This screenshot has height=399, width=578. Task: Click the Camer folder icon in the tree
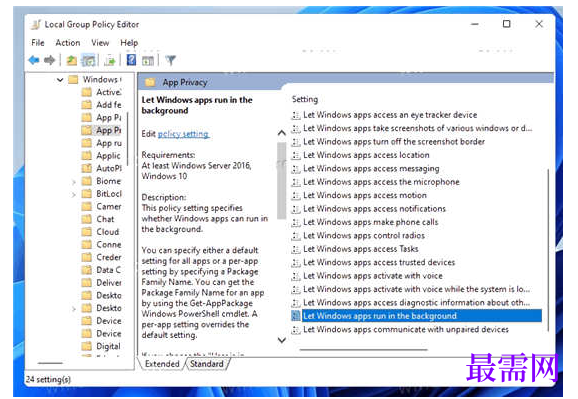coord(87,207)
